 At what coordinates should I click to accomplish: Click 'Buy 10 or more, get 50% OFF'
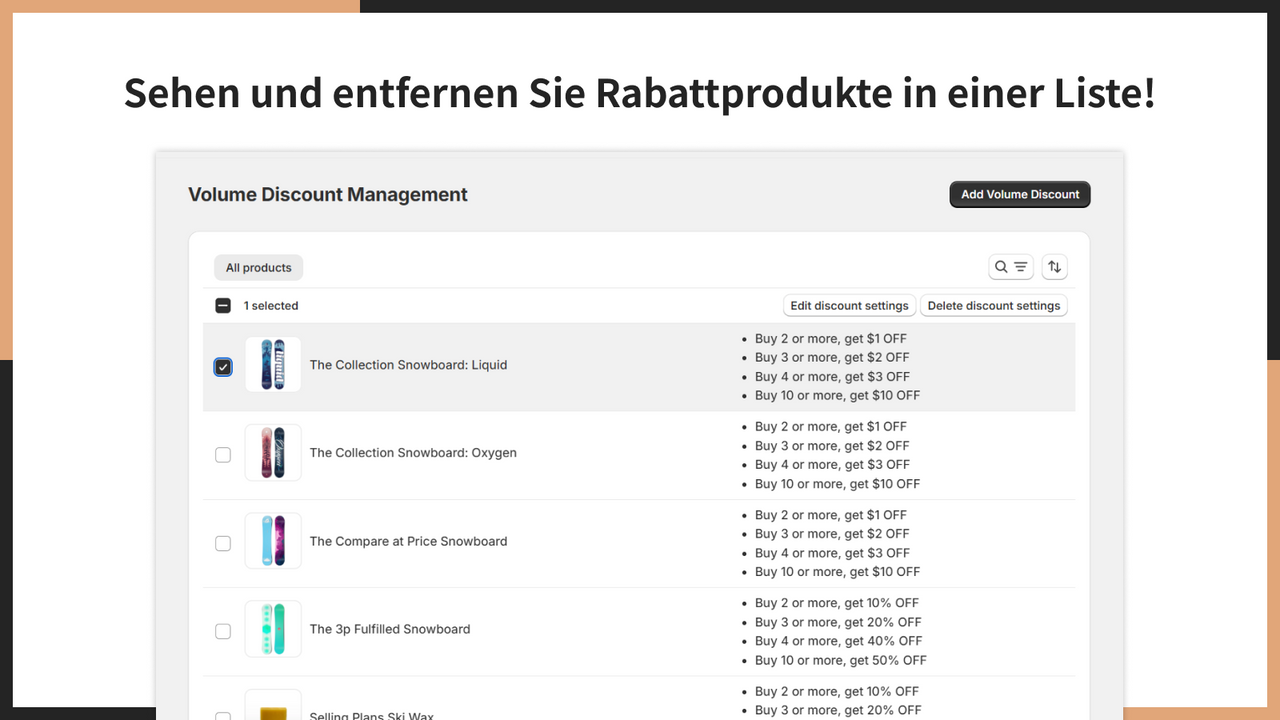click(841, 660)
